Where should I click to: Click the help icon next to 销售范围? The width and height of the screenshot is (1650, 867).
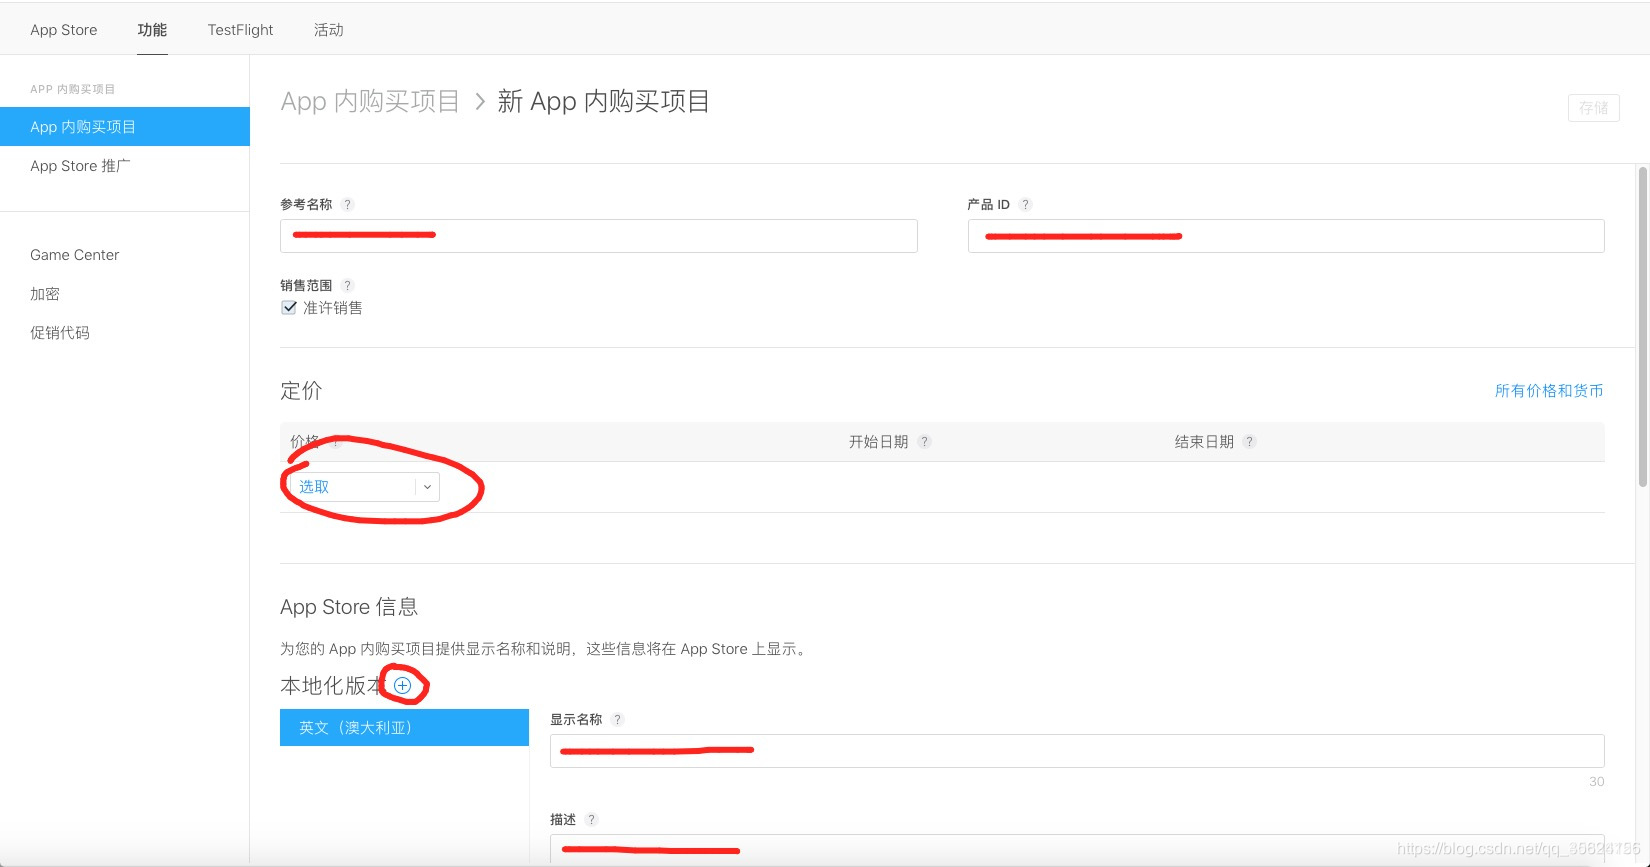(347, 285)
